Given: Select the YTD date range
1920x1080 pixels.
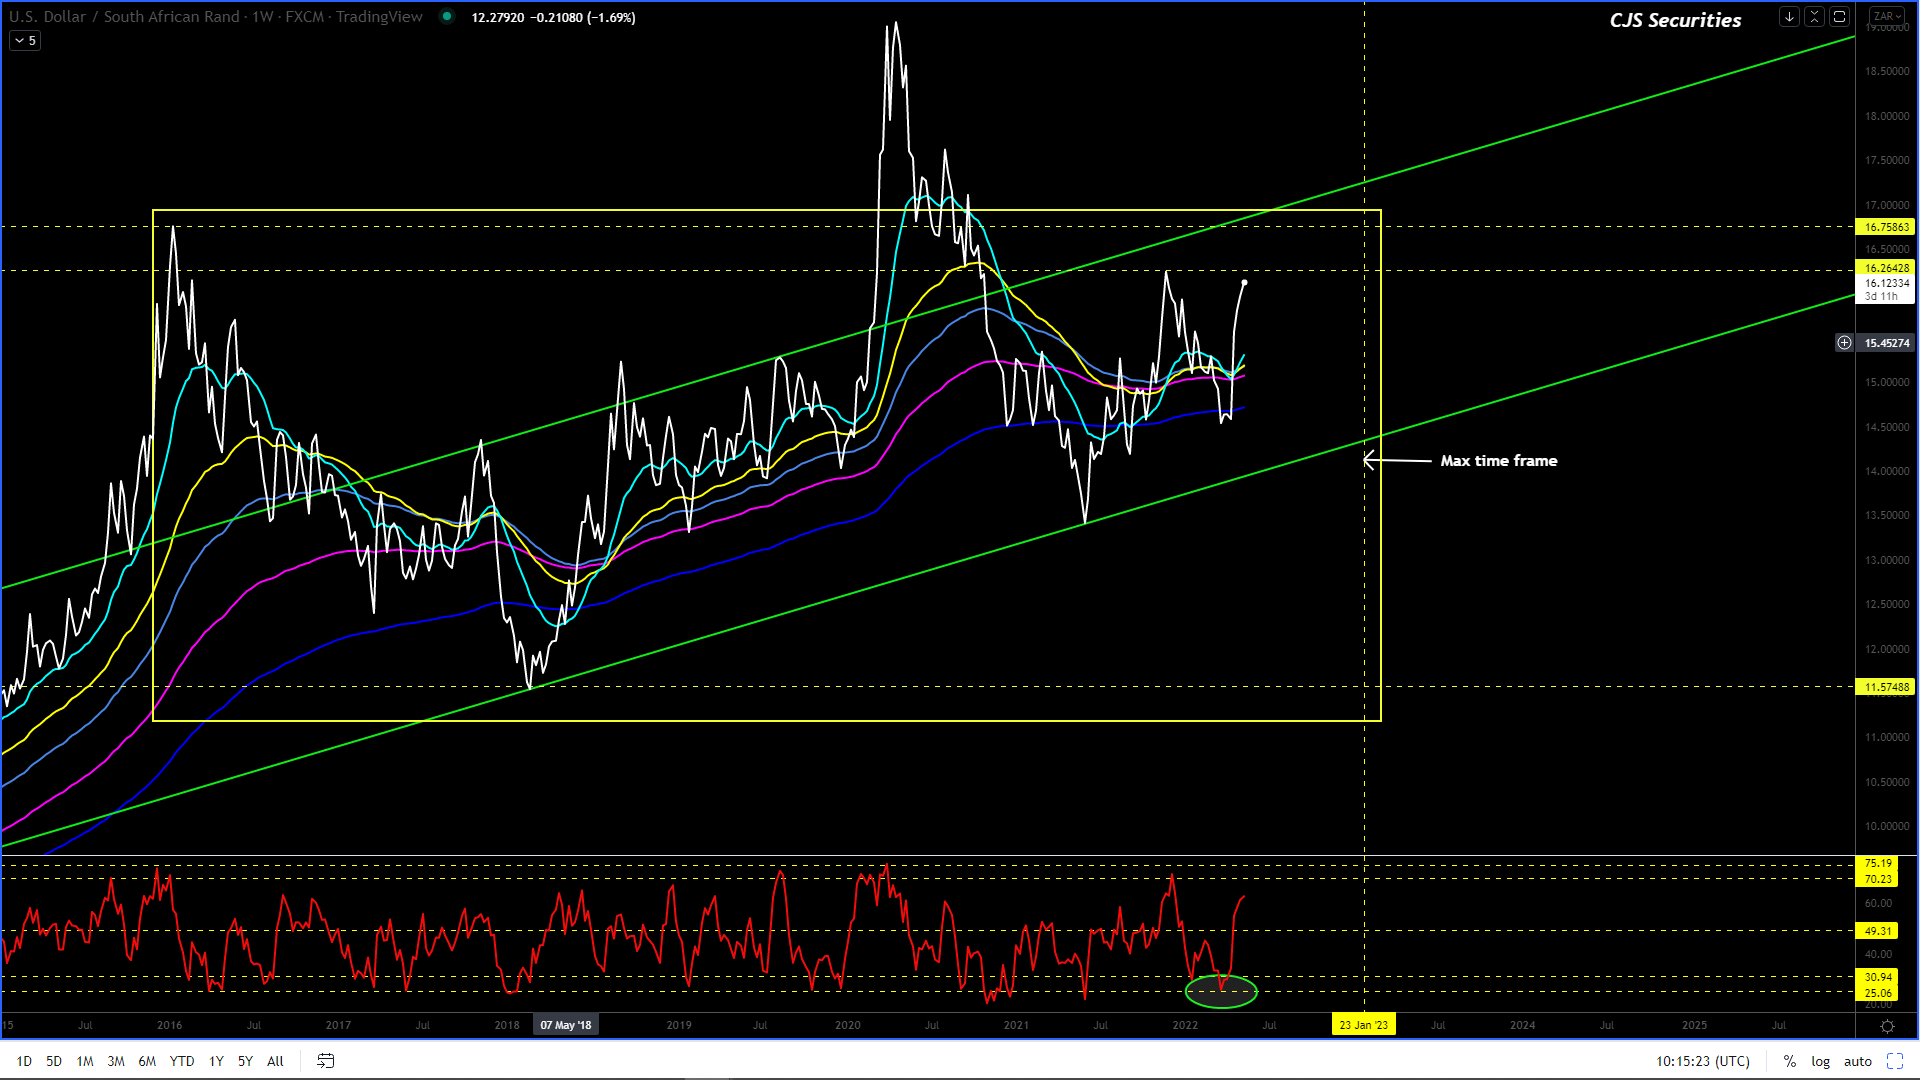Looking at the screenshot, I should tap(181, 1061).
